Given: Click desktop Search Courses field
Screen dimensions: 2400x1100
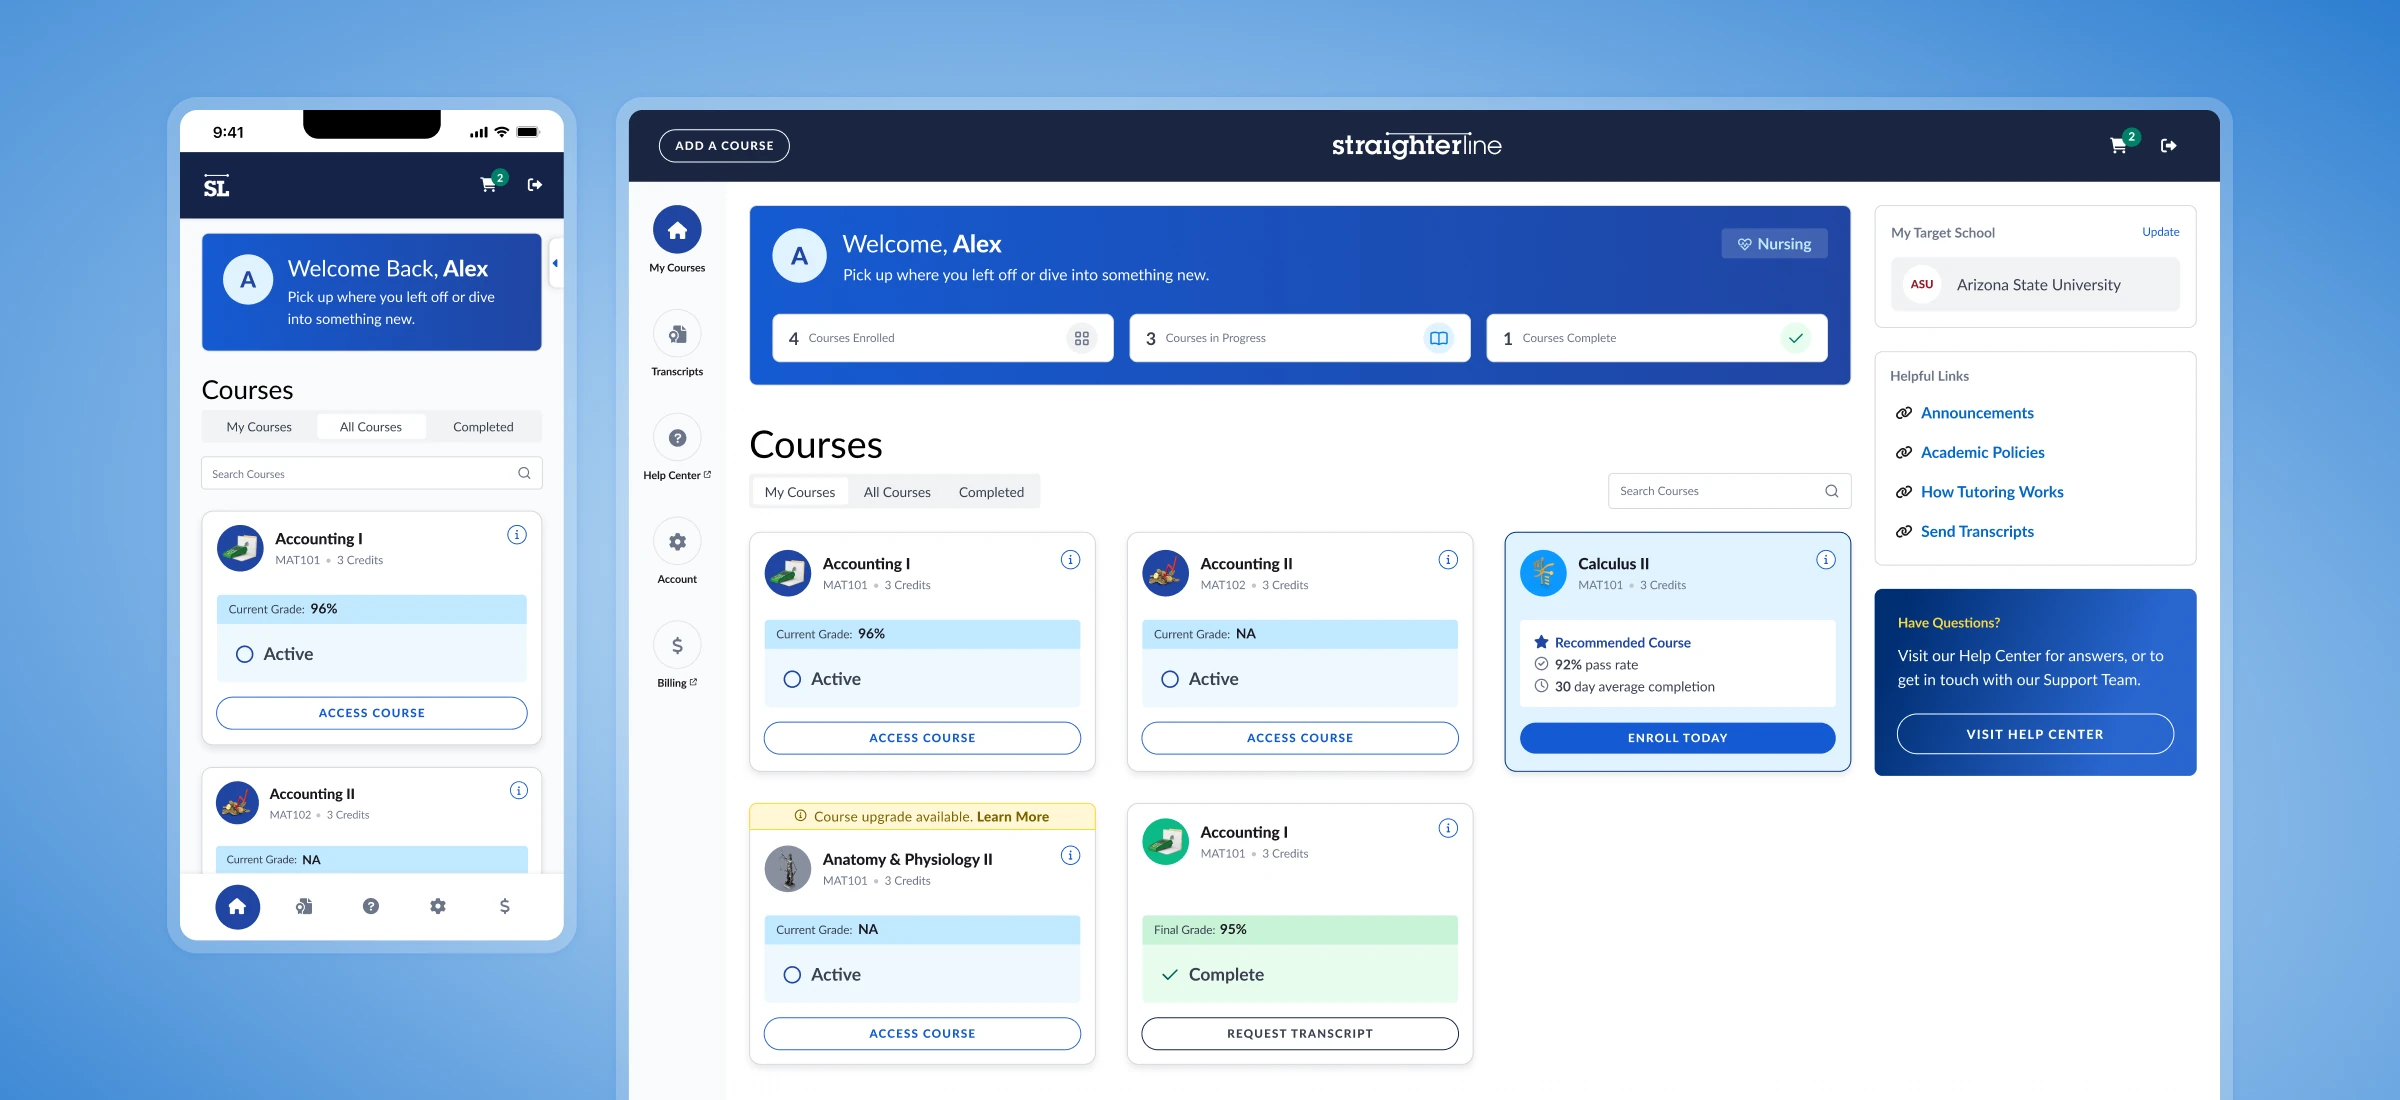Looking at the screenshot, I should tap(1730, 491).
